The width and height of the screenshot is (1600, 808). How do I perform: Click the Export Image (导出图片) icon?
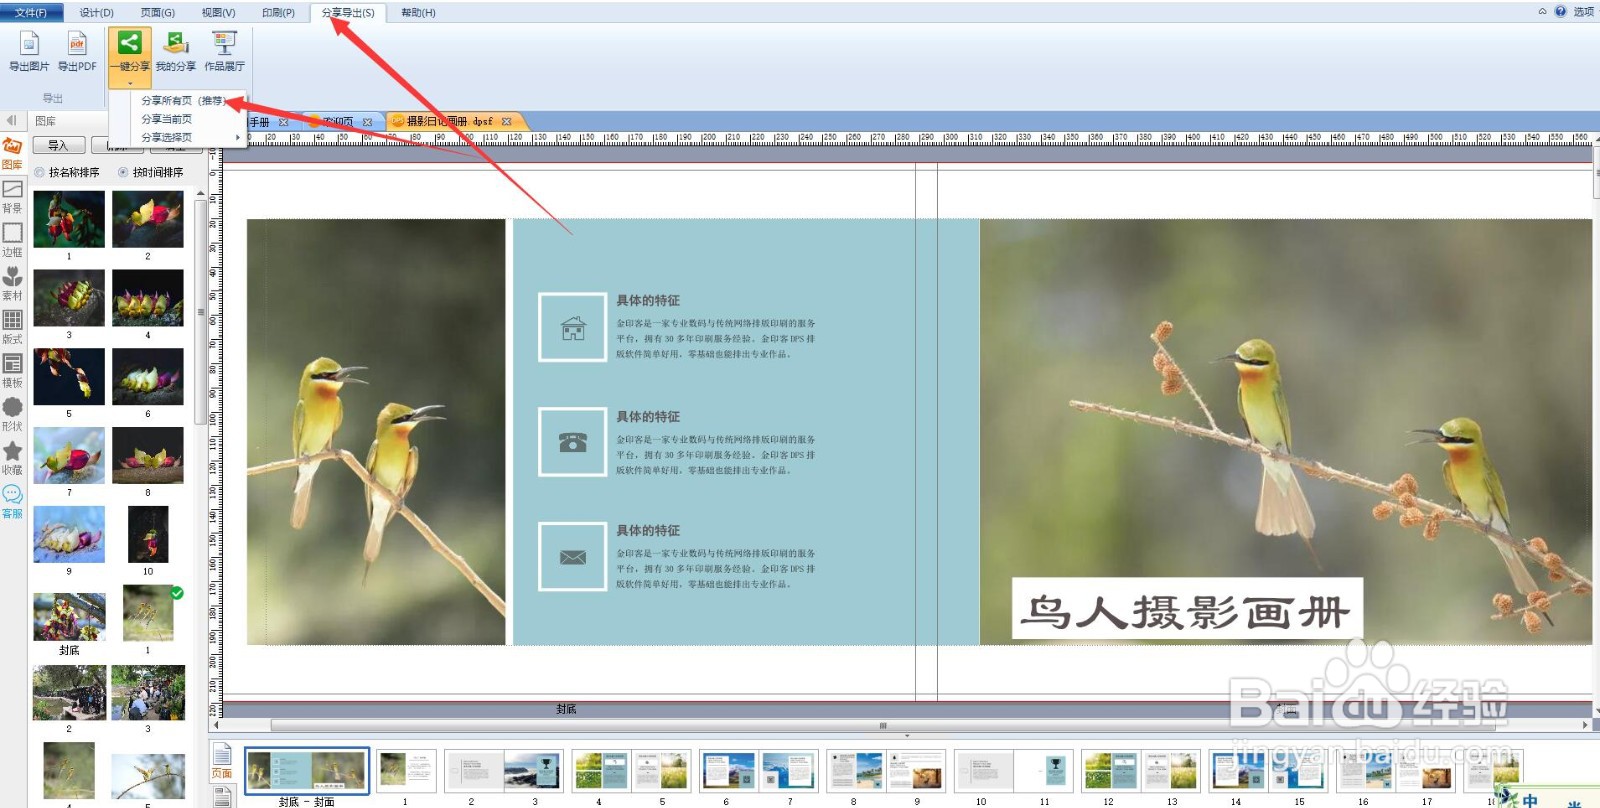[29, 50]
